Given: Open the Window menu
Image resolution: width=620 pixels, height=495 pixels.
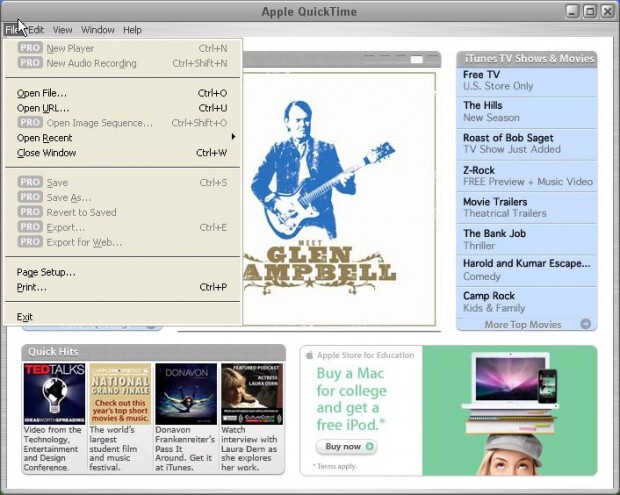Looking at the screenshot, I should pos(98,30).
